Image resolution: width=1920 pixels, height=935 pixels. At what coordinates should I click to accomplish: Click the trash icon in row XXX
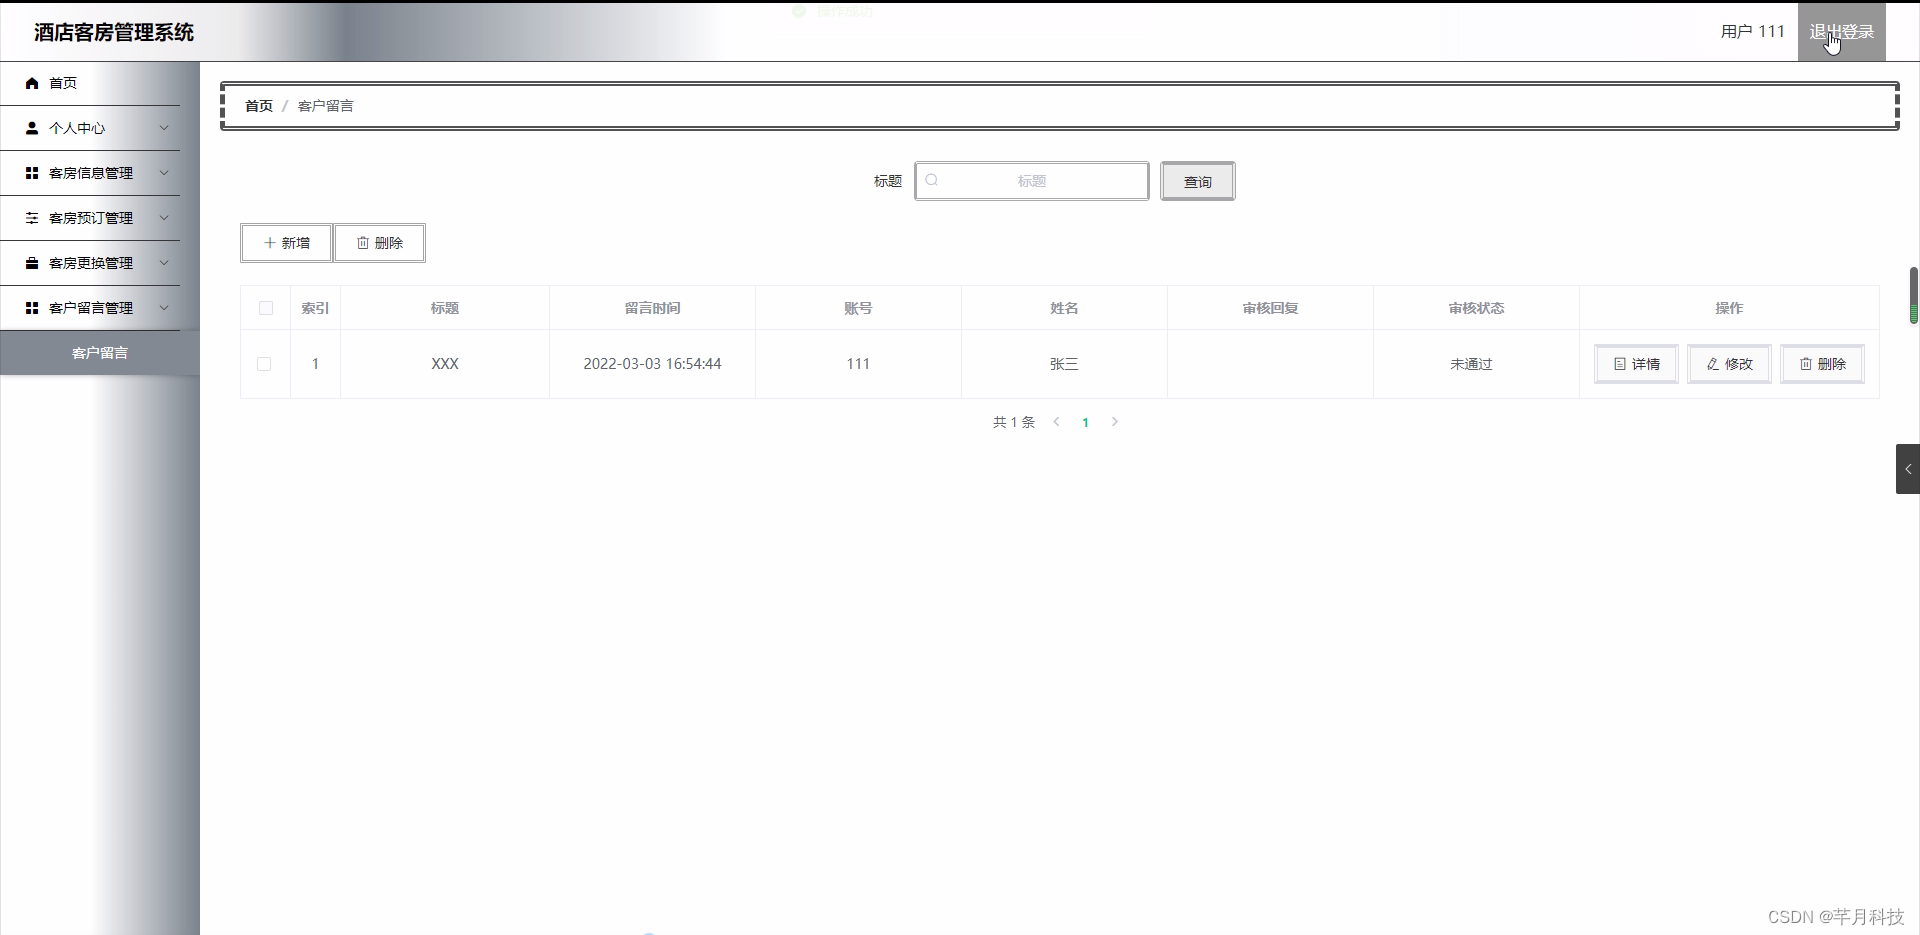point(1806,364)
